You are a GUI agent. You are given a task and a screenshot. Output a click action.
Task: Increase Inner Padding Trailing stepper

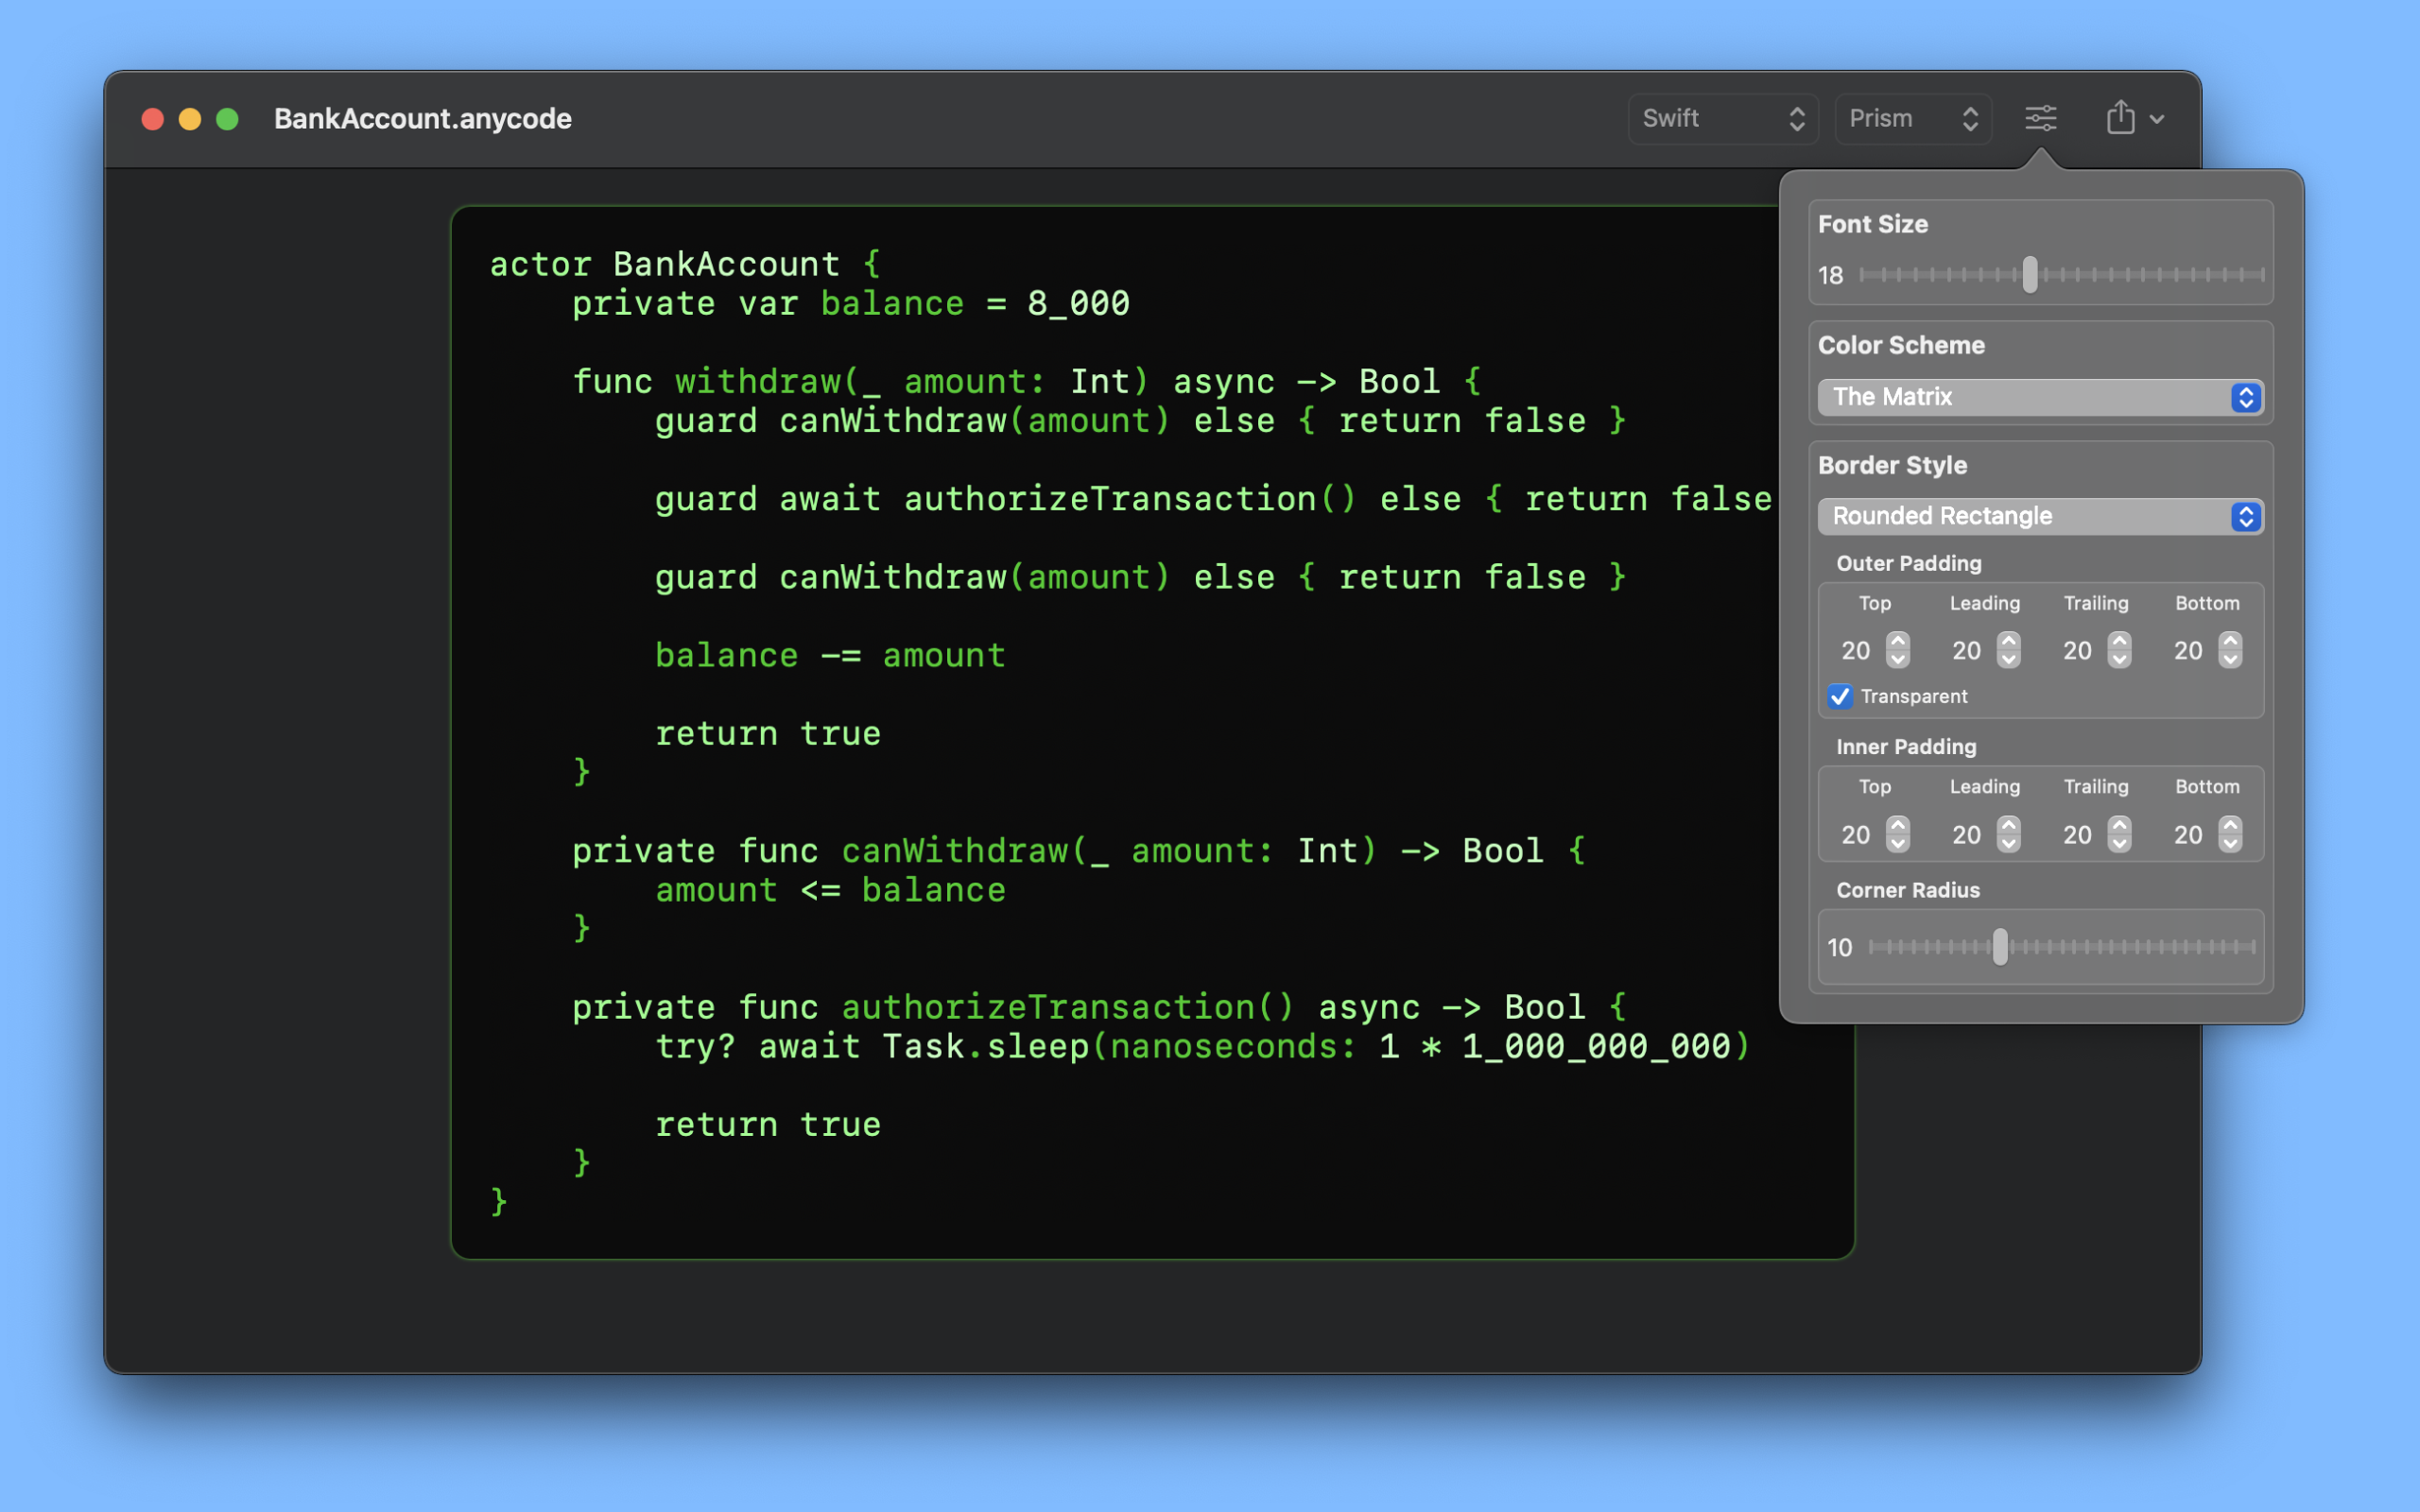2120,824
